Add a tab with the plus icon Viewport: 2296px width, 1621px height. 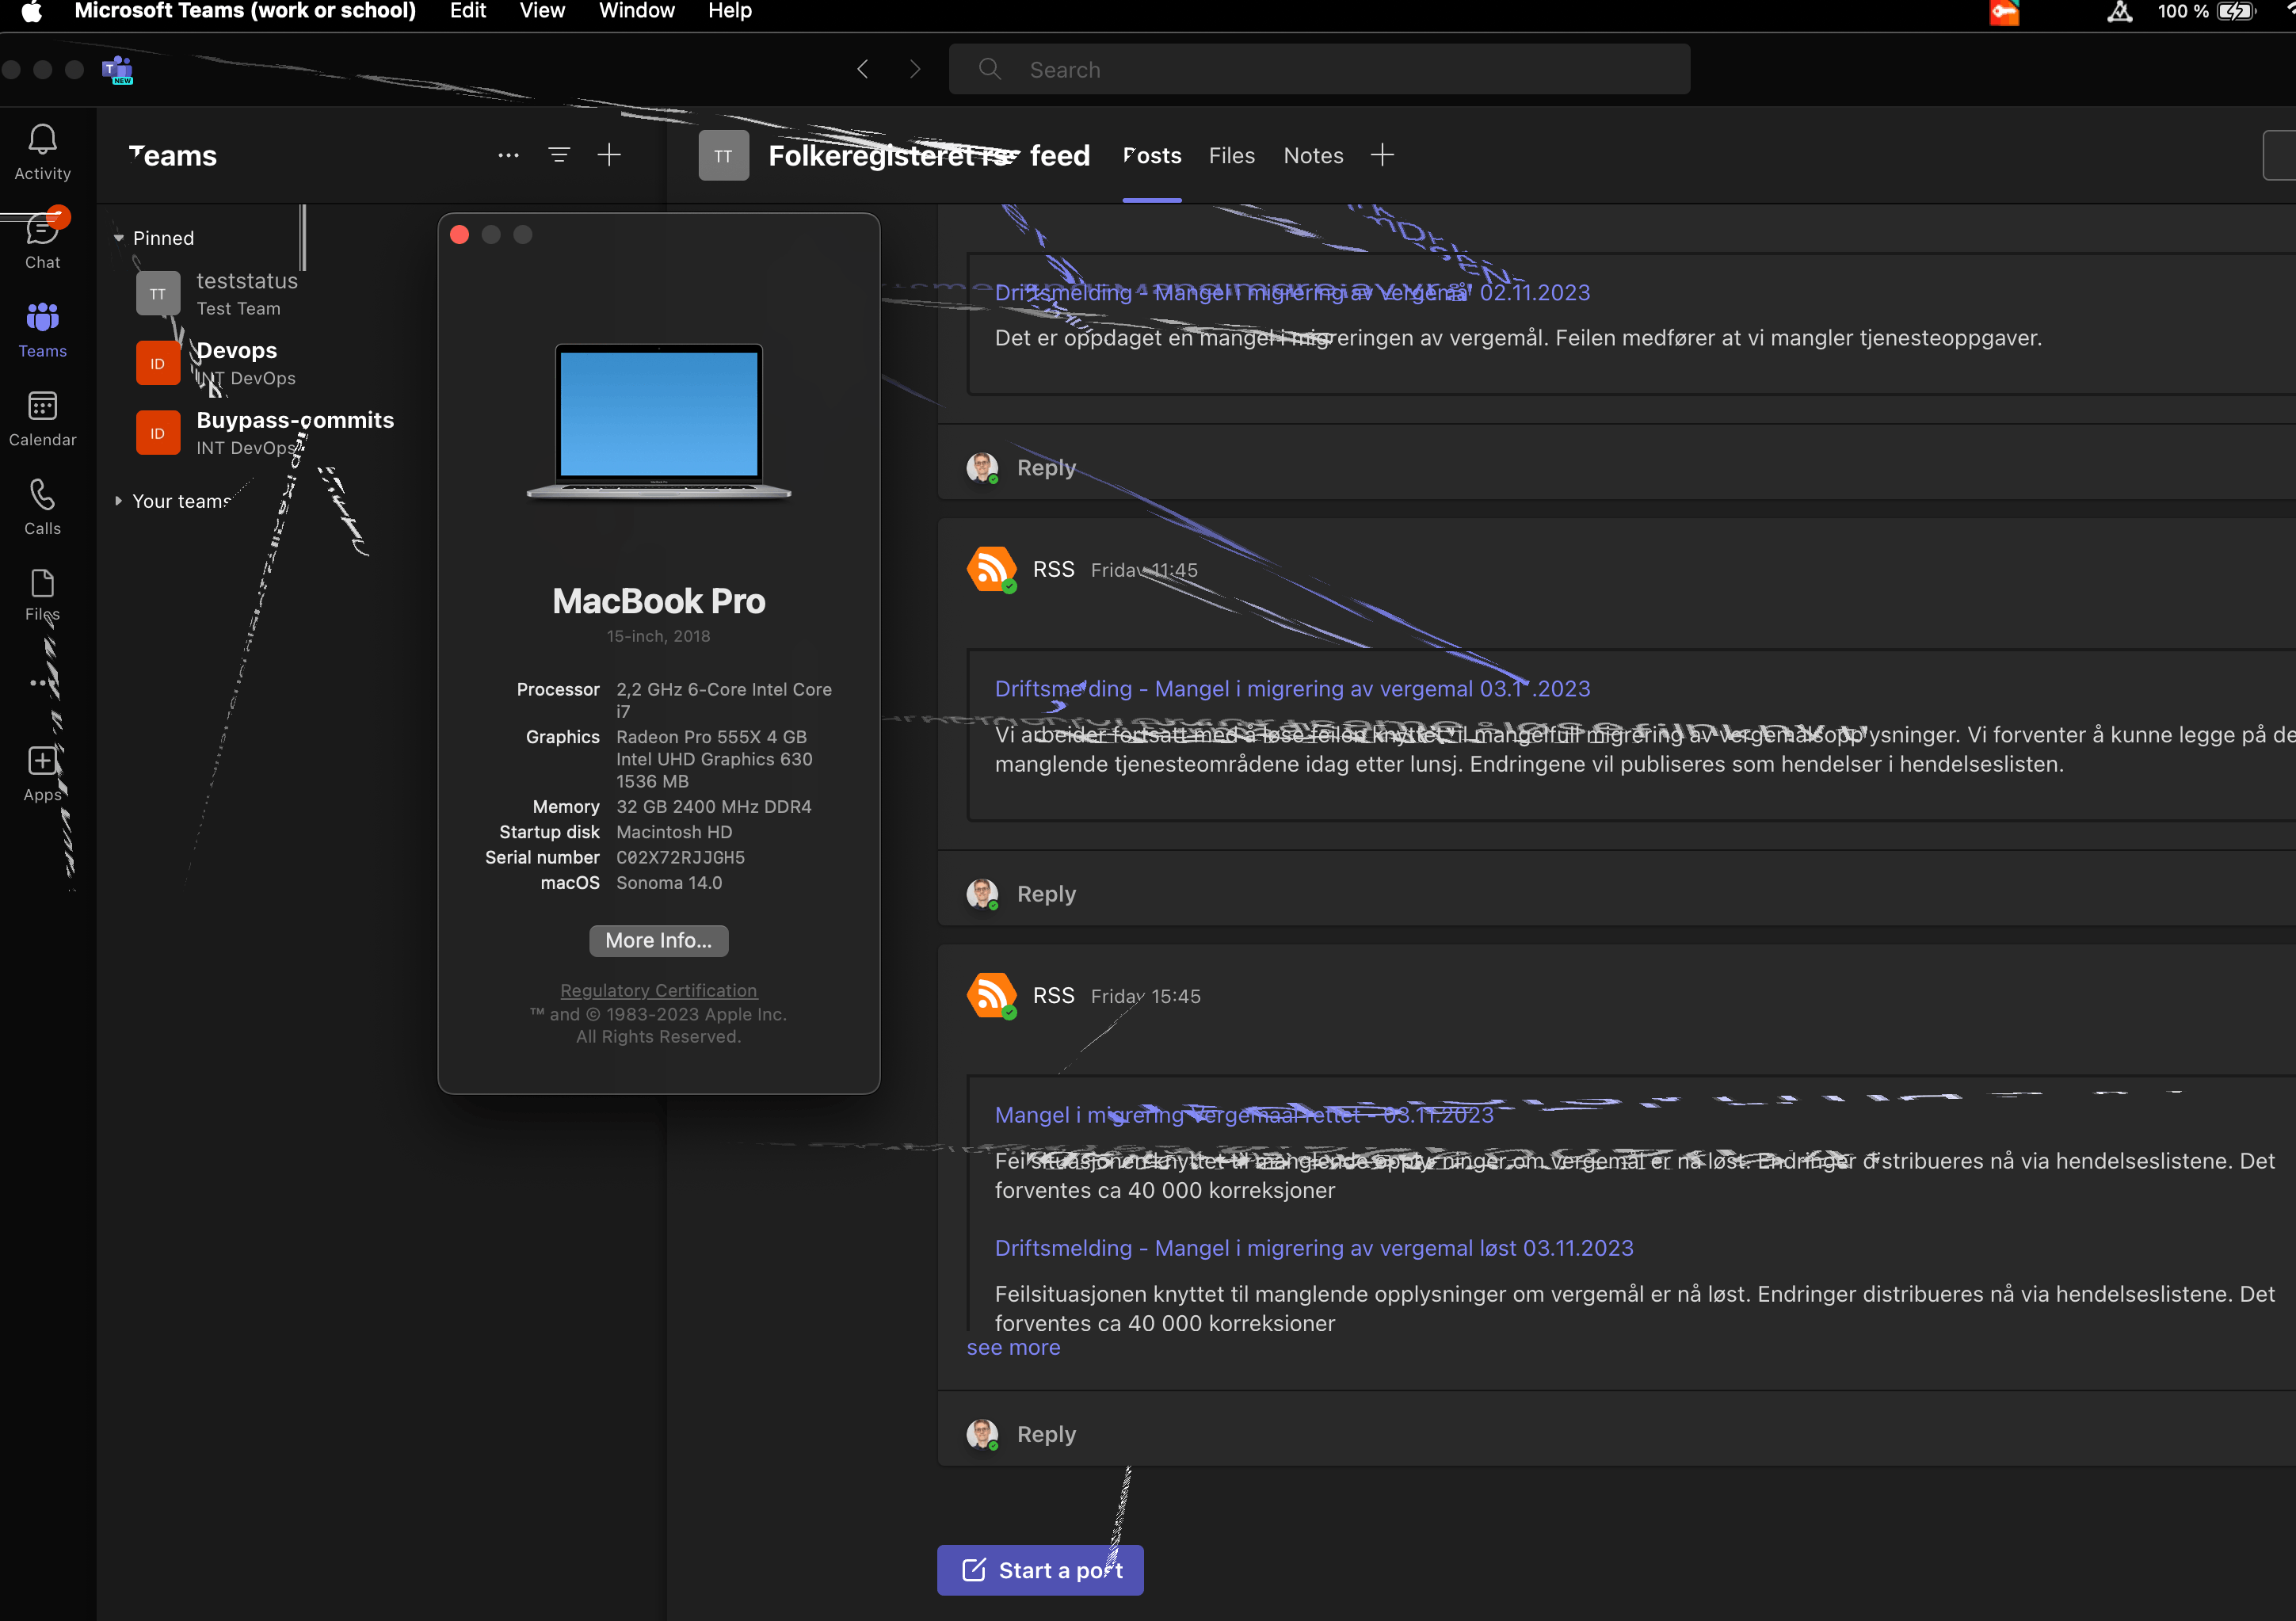[1382, 155]
